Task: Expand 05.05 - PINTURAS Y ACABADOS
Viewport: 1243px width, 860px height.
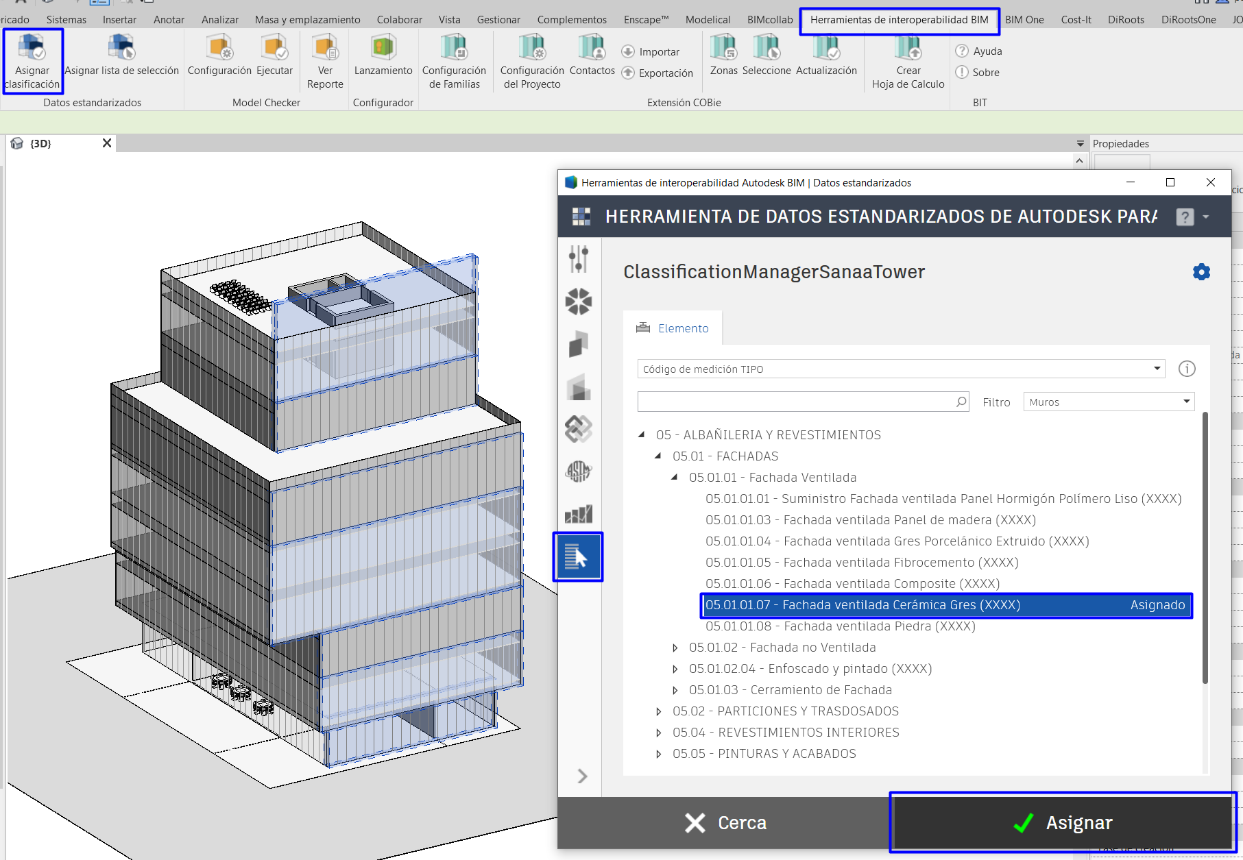Action: pyautogui.click(x=658, y=754)
